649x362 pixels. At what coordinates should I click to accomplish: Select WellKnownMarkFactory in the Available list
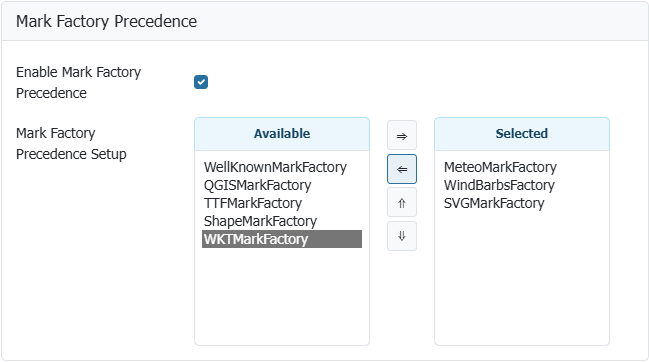pos(281,167)
